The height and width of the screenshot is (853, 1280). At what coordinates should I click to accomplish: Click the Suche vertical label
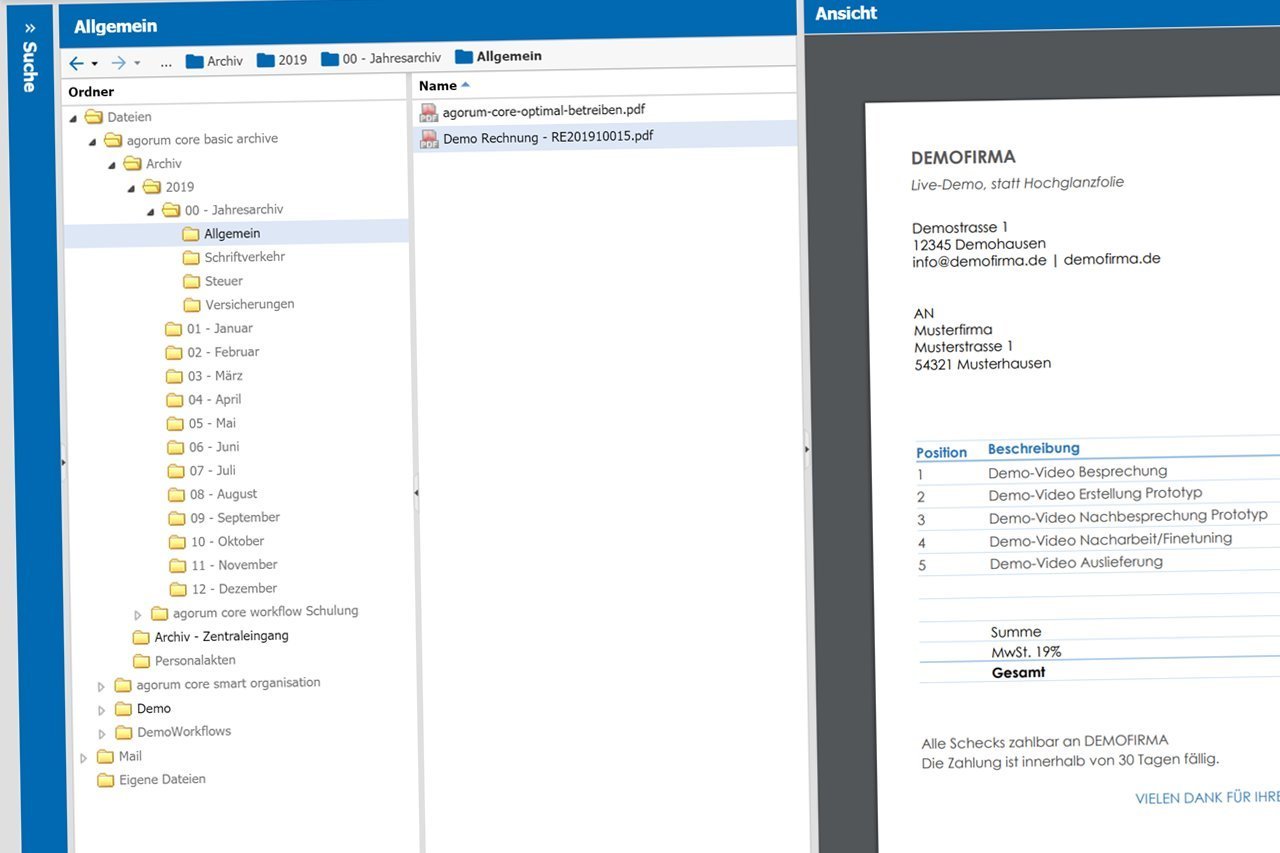click(30, 67)
